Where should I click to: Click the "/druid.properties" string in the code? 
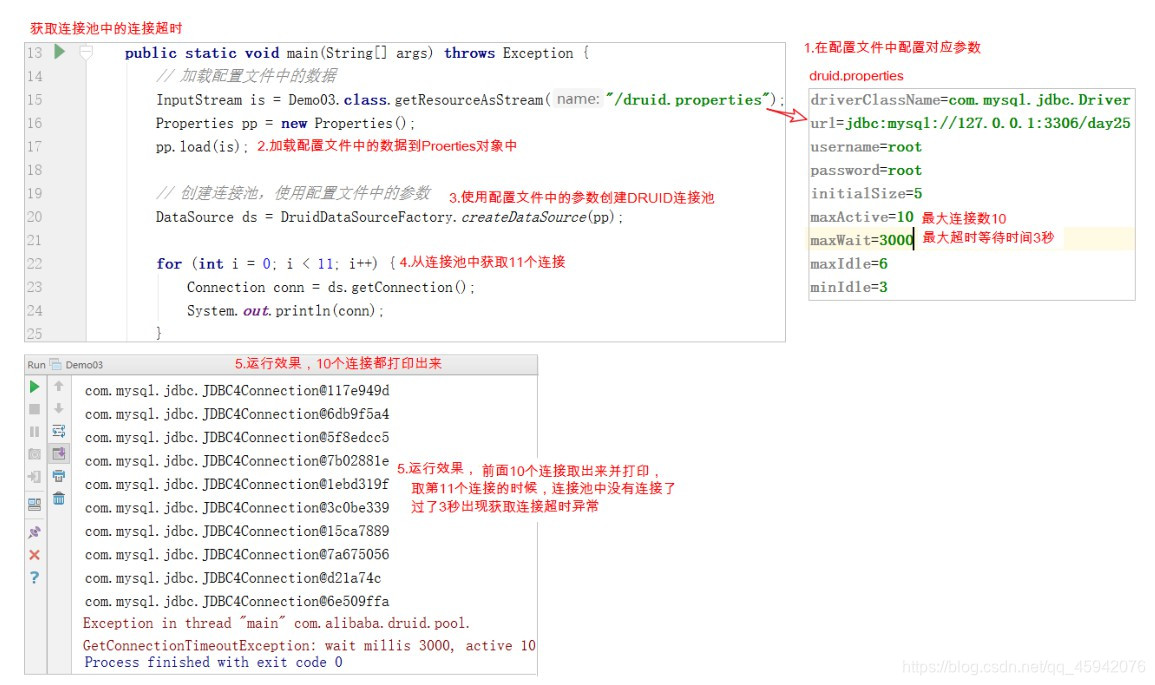pyautogui.click(x=690, y=99)
